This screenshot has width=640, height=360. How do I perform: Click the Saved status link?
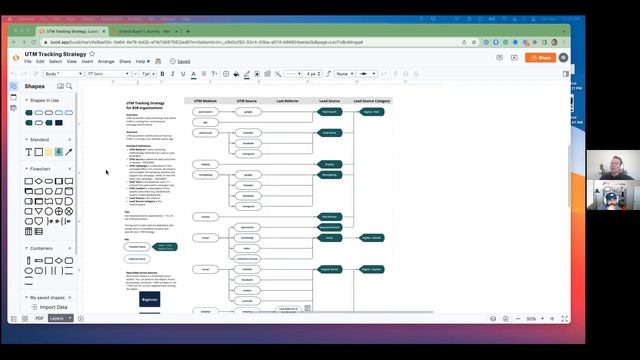184,62
